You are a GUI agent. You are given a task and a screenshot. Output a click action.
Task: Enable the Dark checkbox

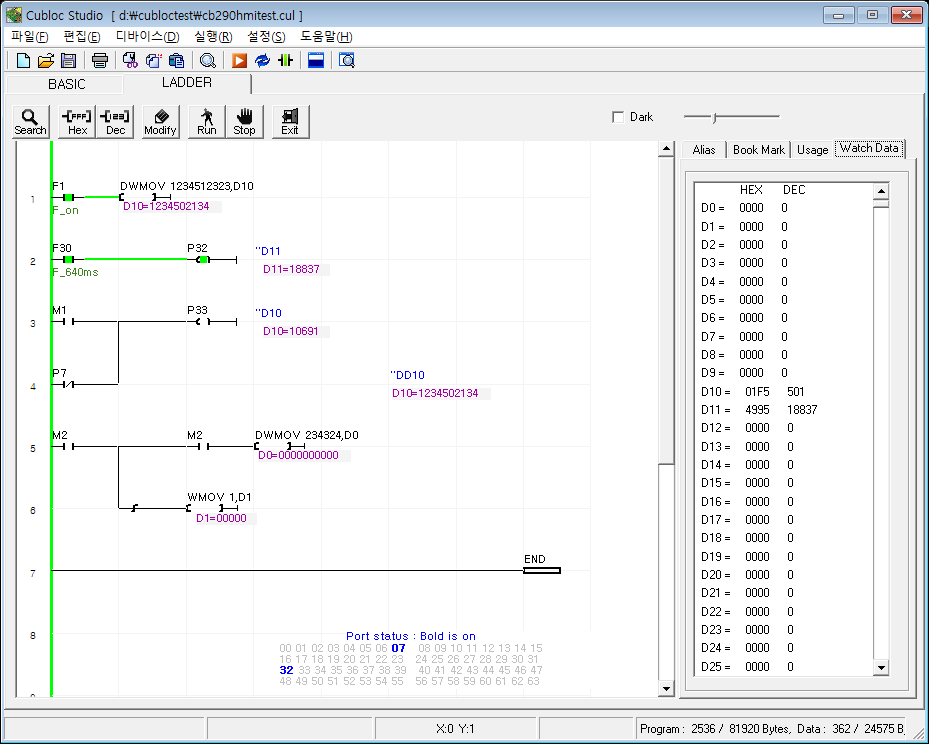(617, 117)
